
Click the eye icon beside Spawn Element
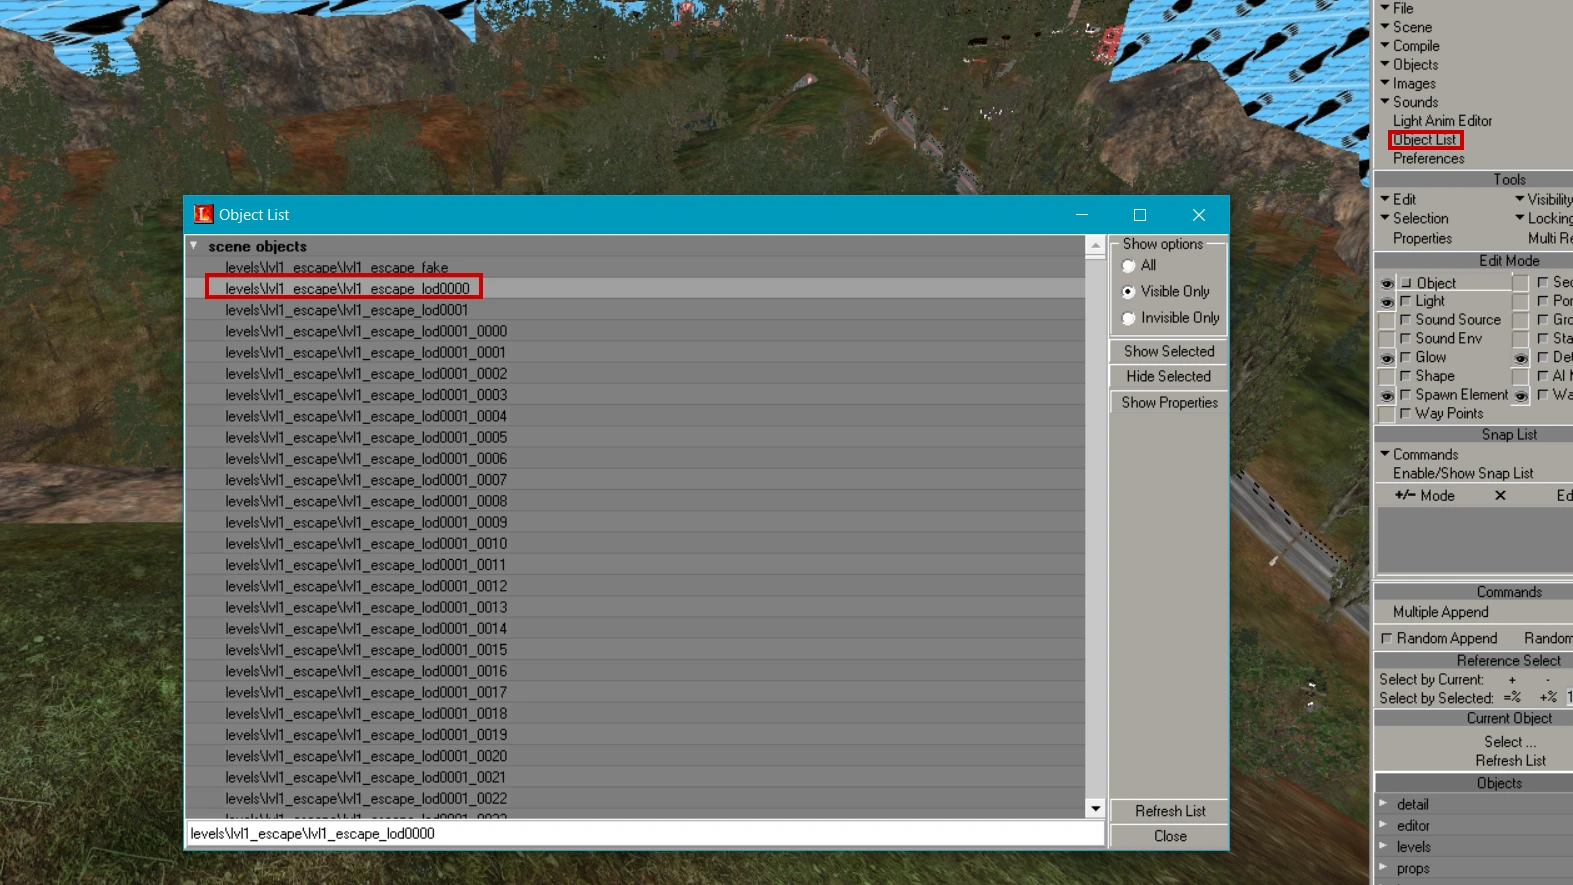click(x=1386, y=396)
